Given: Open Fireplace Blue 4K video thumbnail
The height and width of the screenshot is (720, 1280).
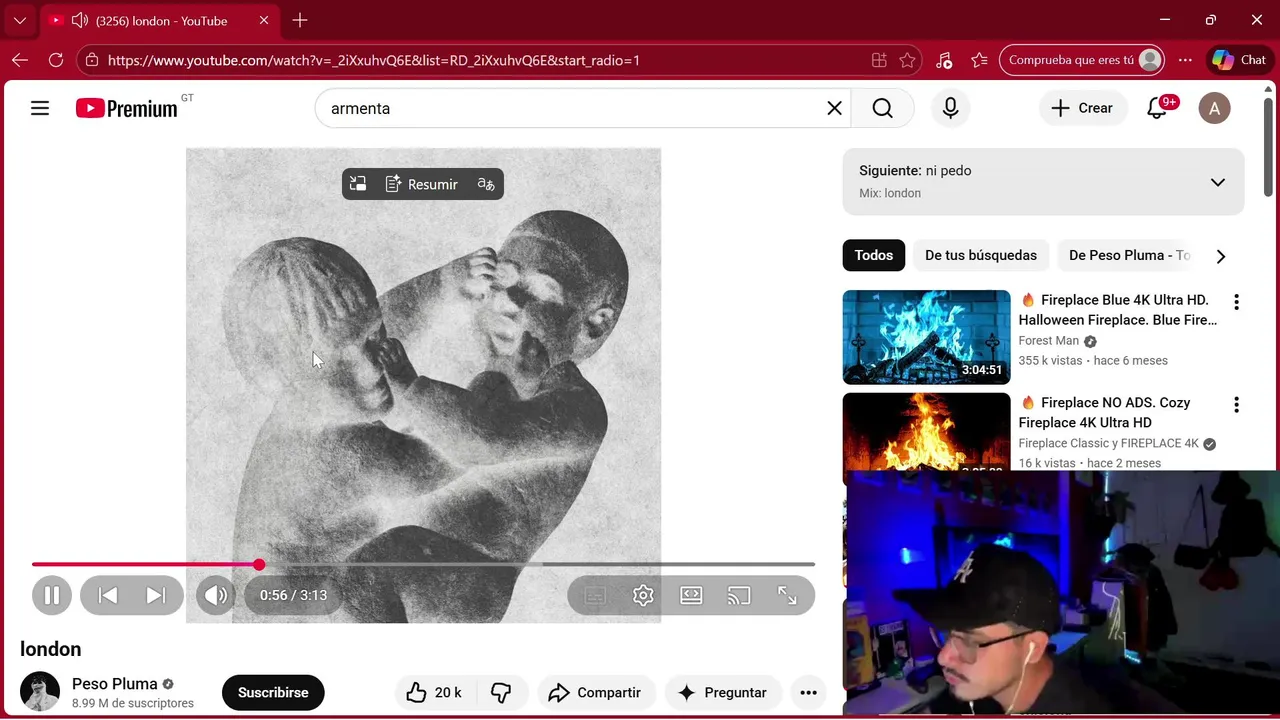Looking at the screenshot, I should [x=926, y=337].
